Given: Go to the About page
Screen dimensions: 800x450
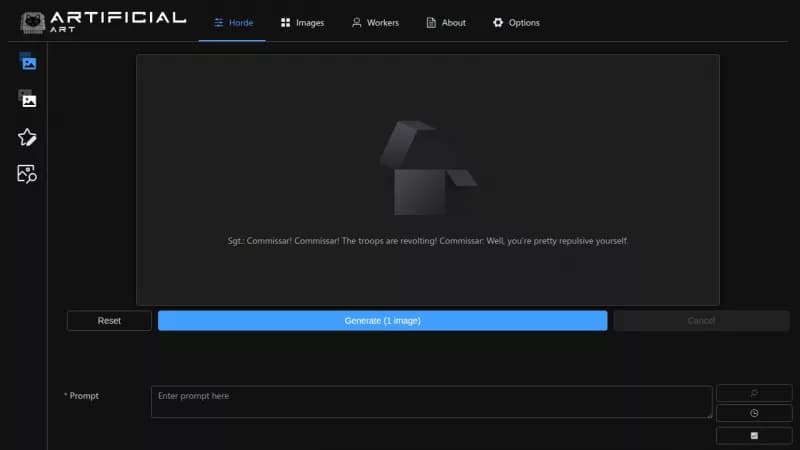Looking at the screenshot, I should pyautogui.click(x=445, y=23).
